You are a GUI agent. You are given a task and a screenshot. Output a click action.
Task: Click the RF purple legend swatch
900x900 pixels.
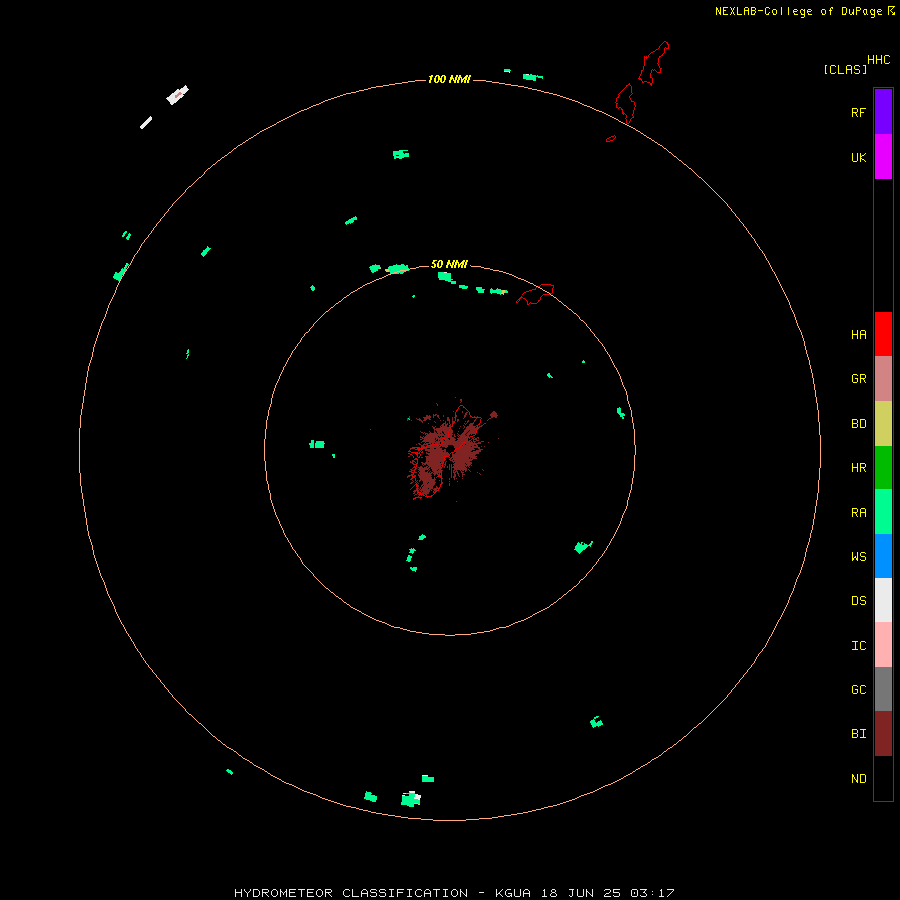tap(883, 112)
